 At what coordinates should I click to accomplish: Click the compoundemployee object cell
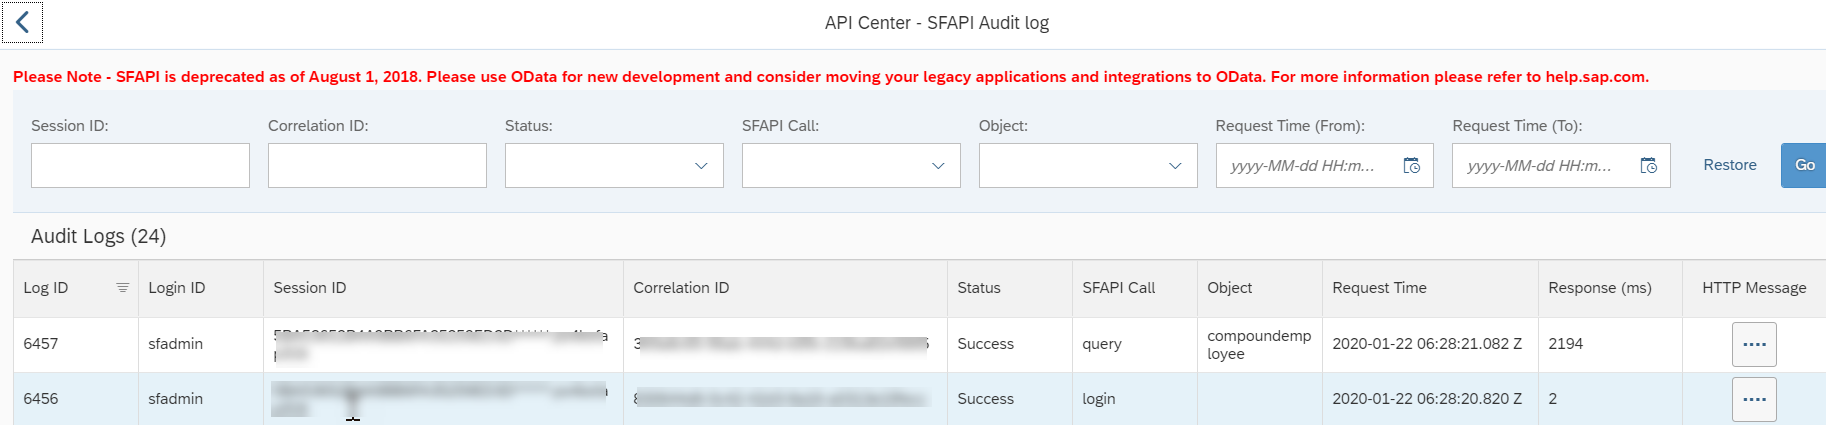(x=1259, y=344)
